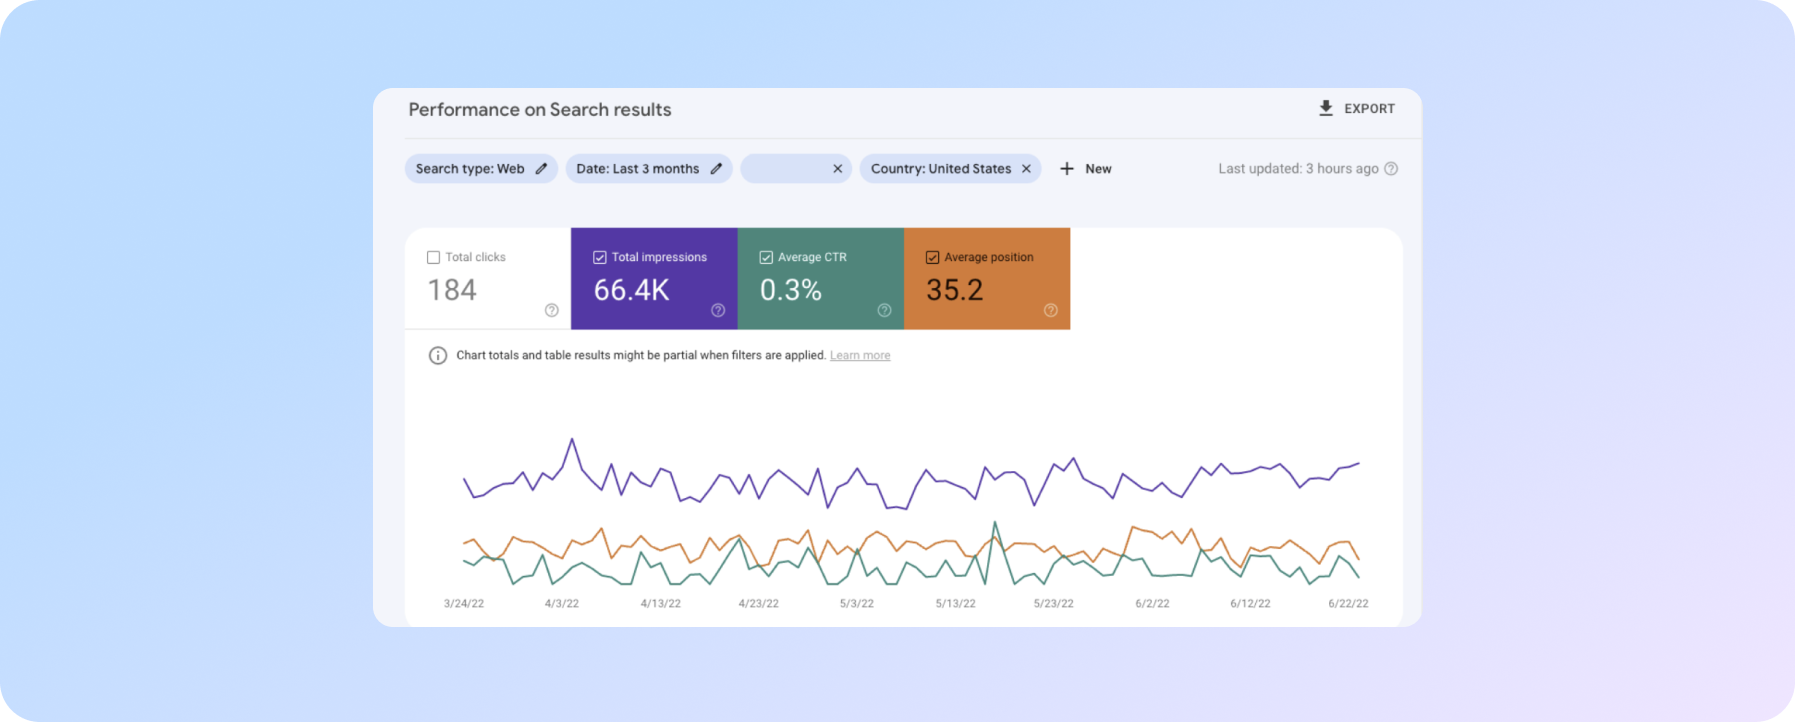The image size is (1795, 722).
Task: Uncheck the Average CTR checkbox
Action: coord(766,257)
